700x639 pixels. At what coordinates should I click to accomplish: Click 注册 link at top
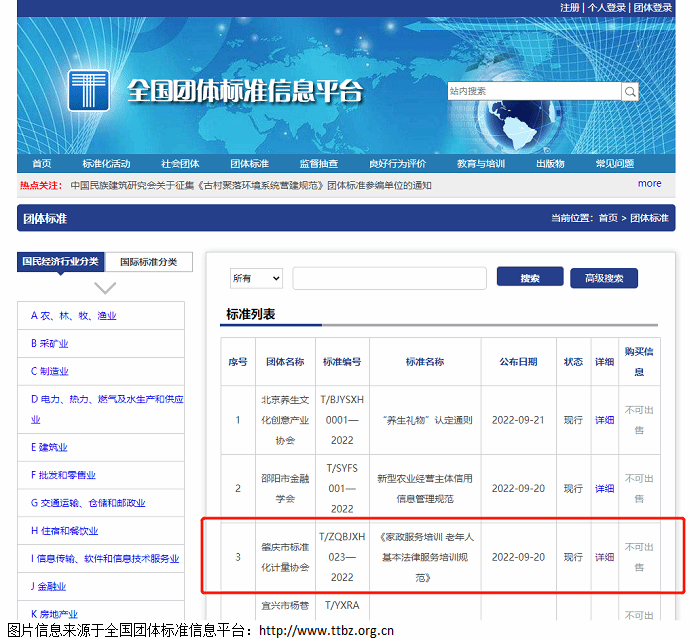tap(570, 8)
